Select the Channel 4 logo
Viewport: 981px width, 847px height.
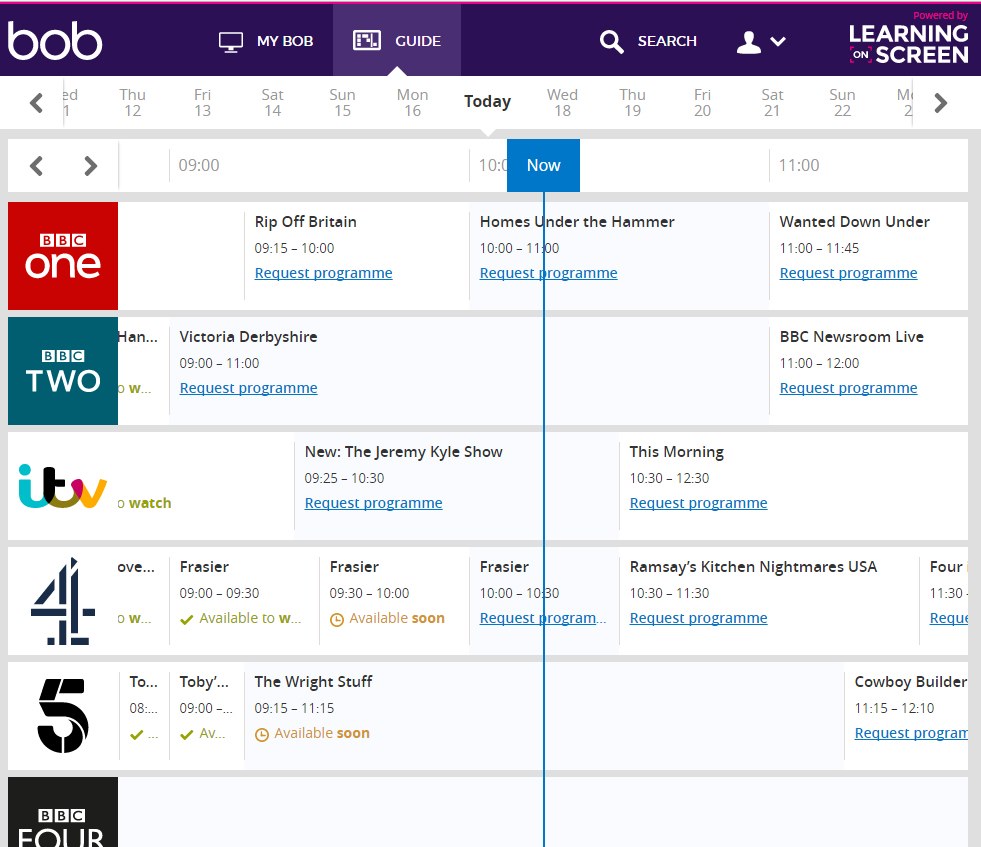[x=63, y=601]
